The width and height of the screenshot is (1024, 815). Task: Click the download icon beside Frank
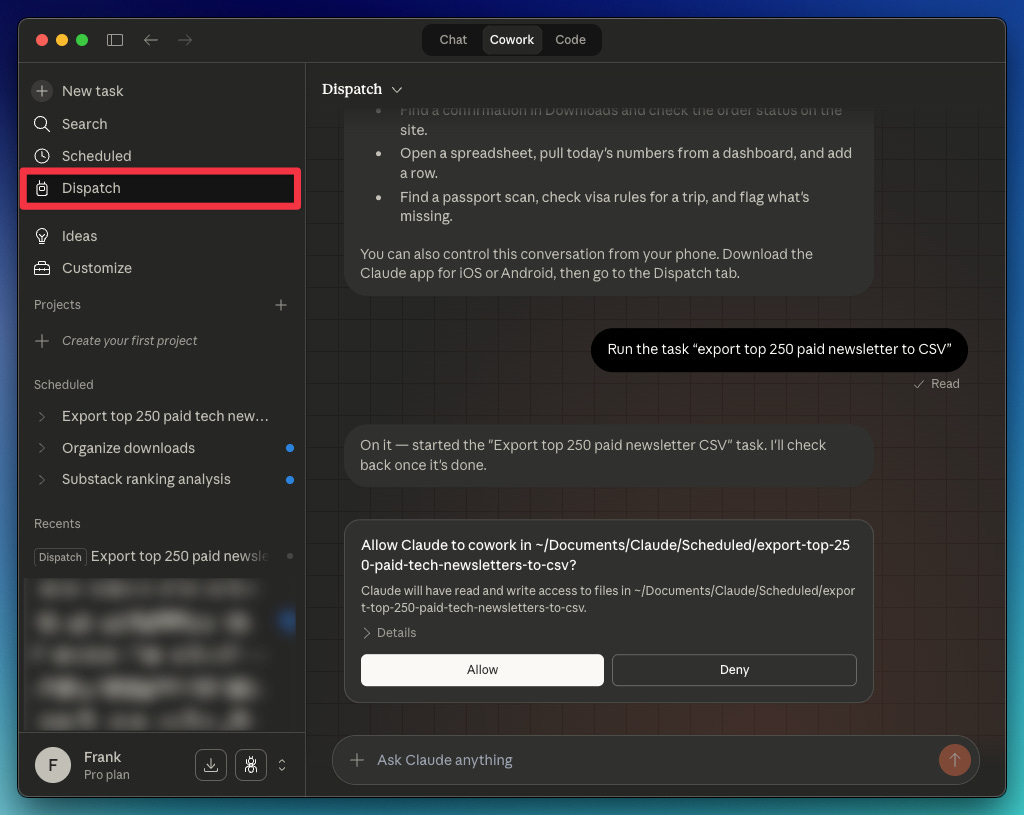(x=211, y=765)
